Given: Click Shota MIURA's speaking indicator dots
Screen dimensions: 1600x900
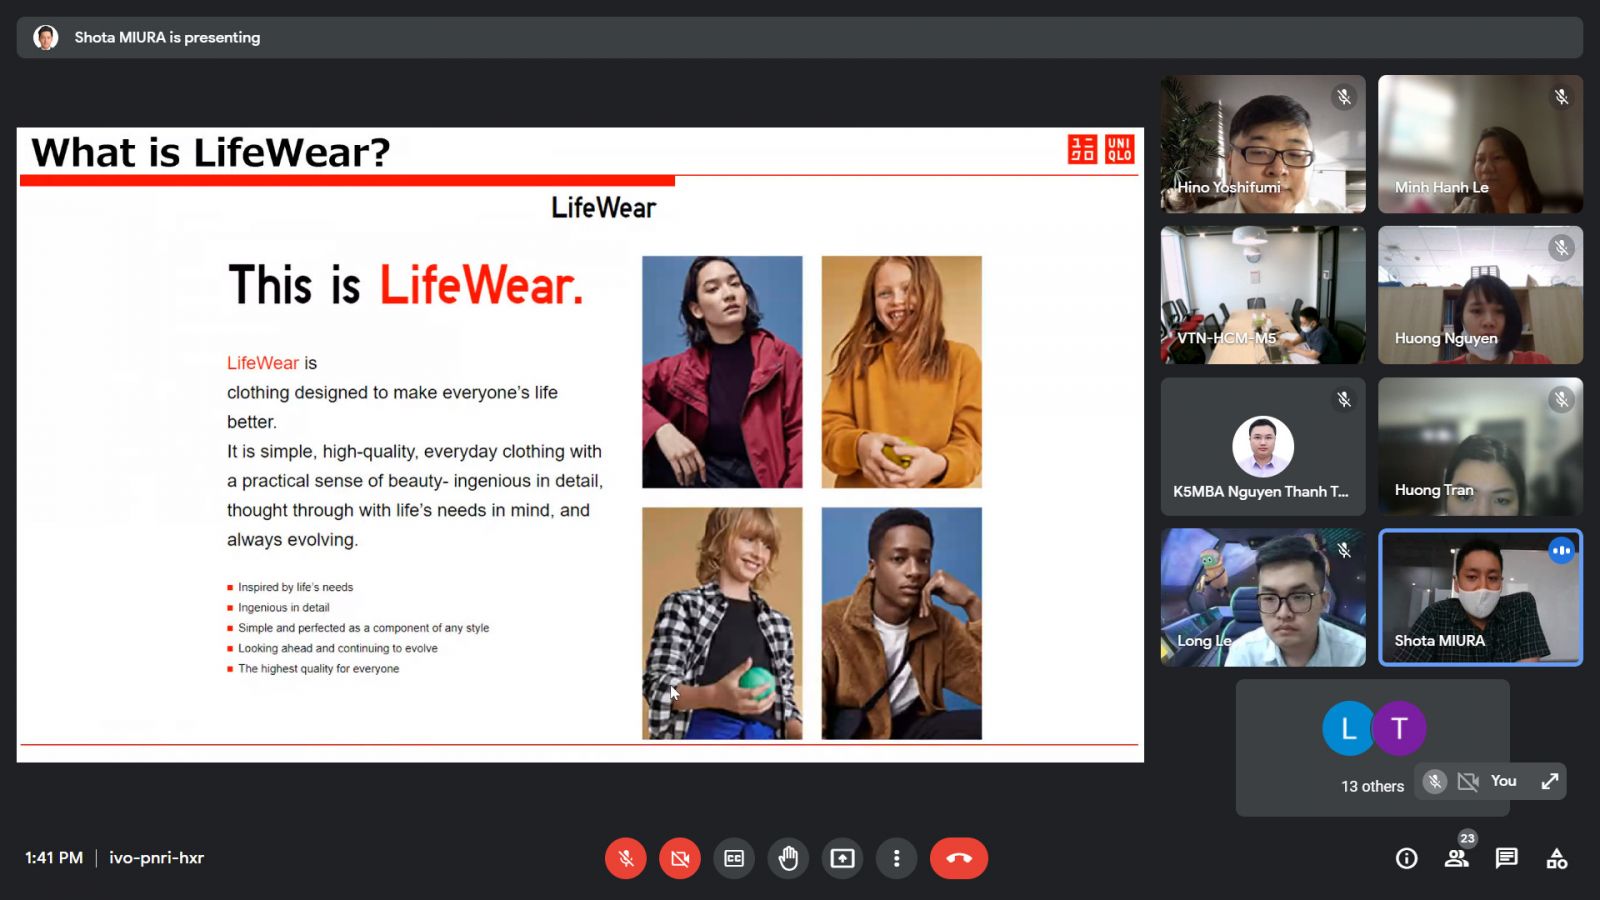Looking at the screenshot, I should pyautogui.click(x=1561, y=550).
